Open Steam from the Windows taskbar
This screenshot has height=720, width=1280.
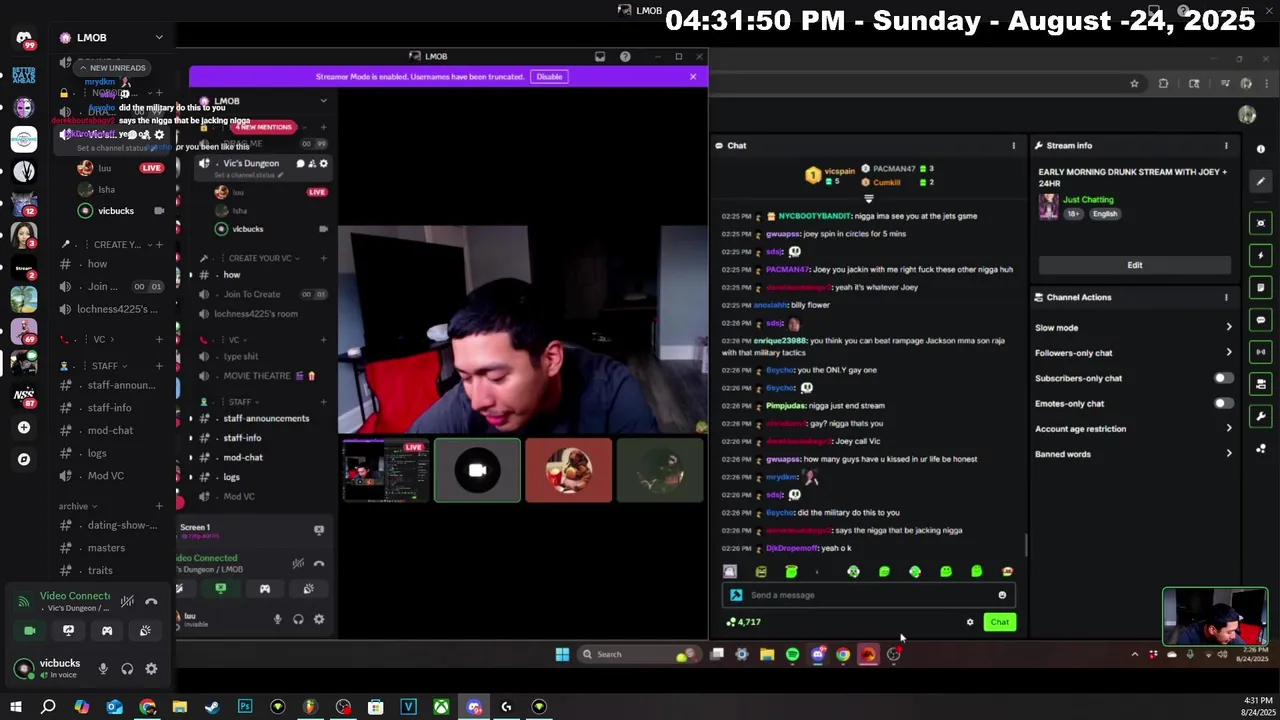click(x=212, y=707)
